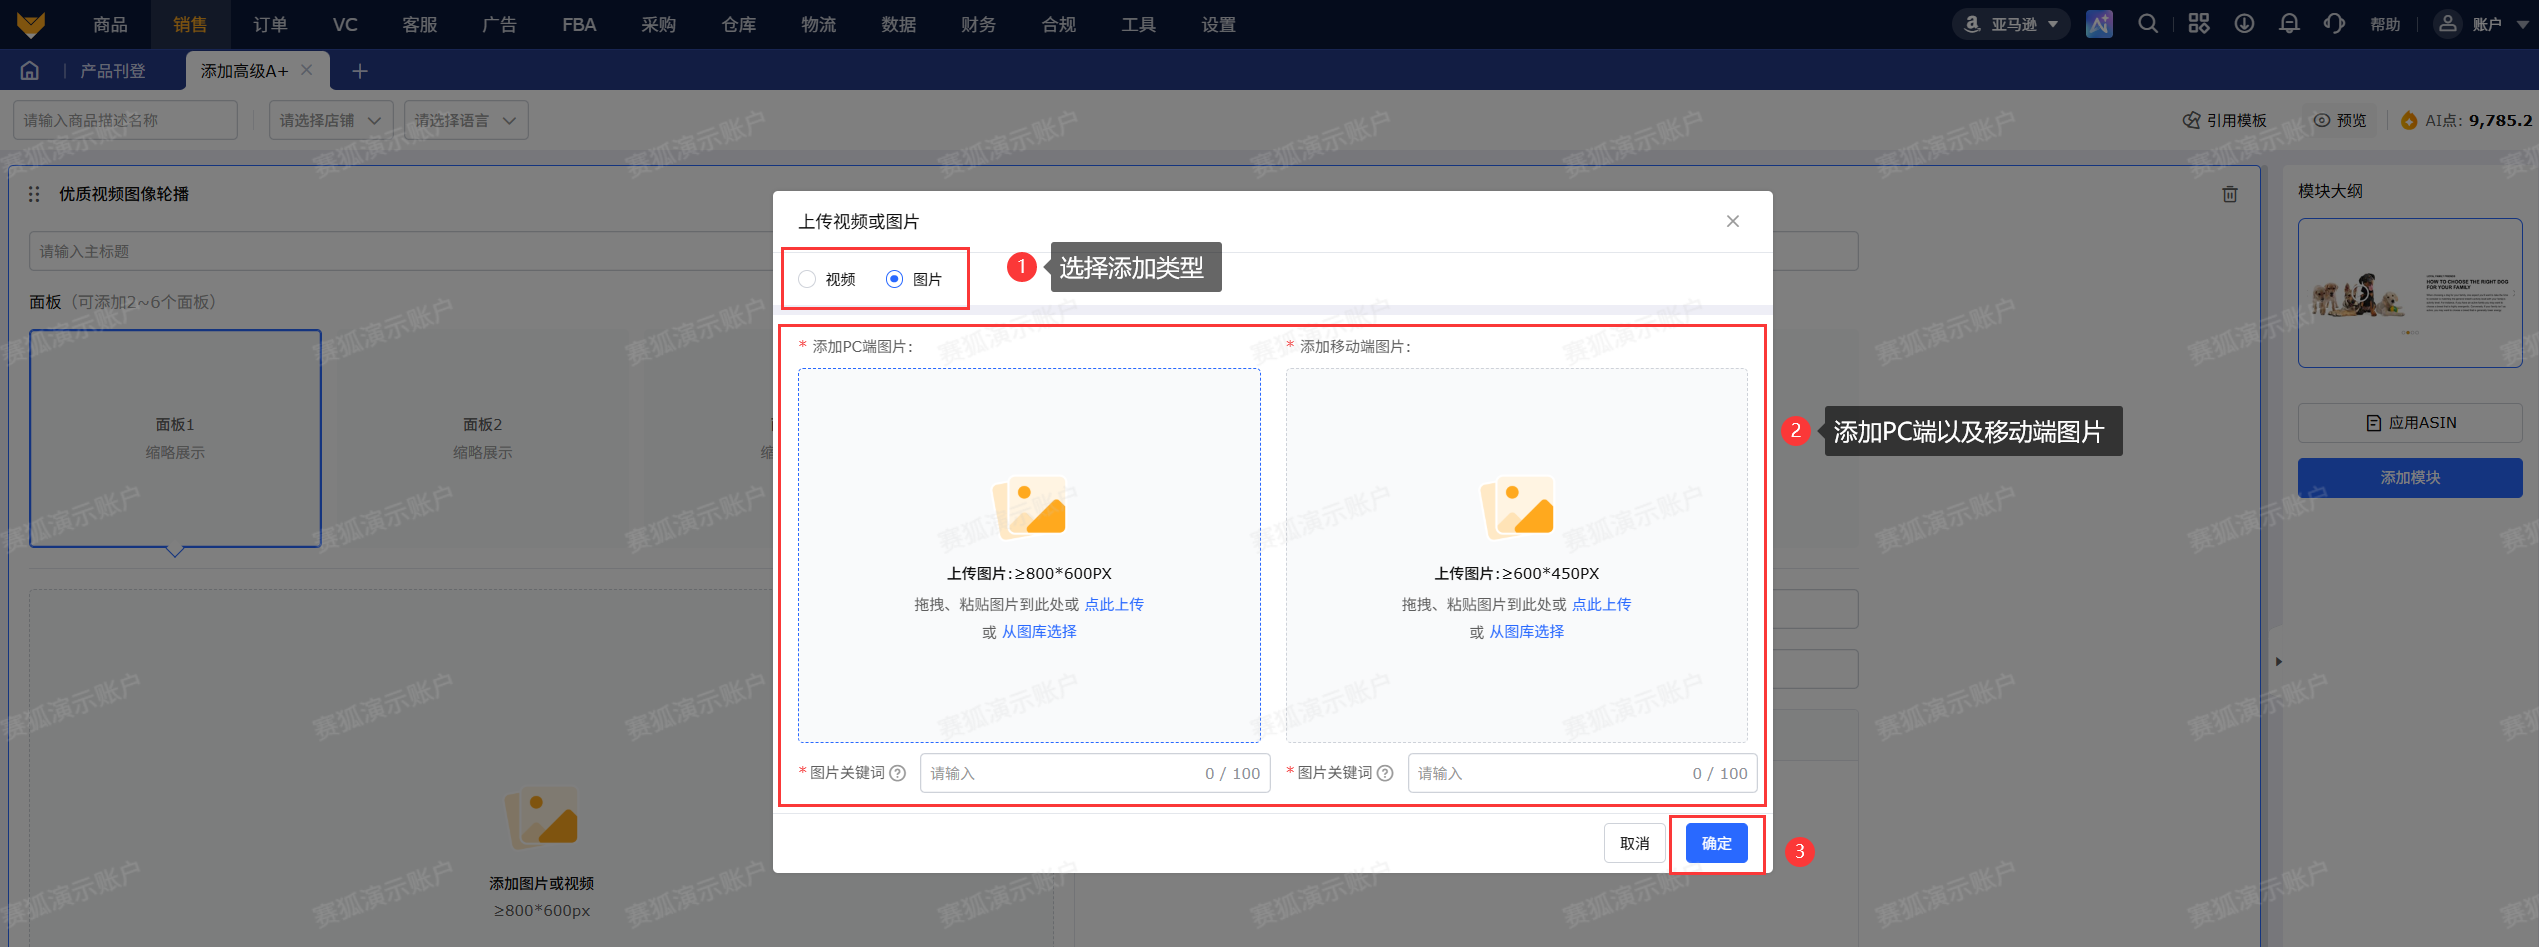2539x947 pixels.
Task: Open the 销售 menu
Action: pyautogui.click(x=190, y=24)
